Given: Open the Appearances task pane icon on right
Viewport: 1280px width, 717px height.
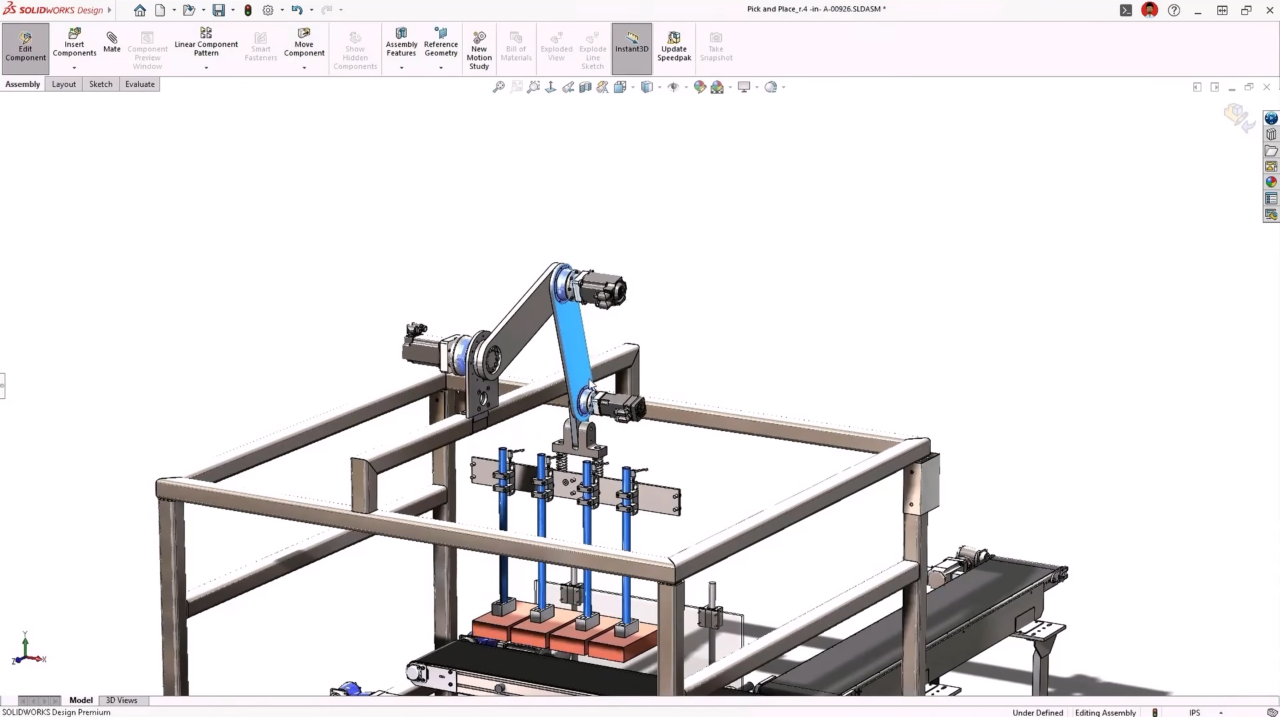Looking at the screenshot, I should tap(1271, 182).
